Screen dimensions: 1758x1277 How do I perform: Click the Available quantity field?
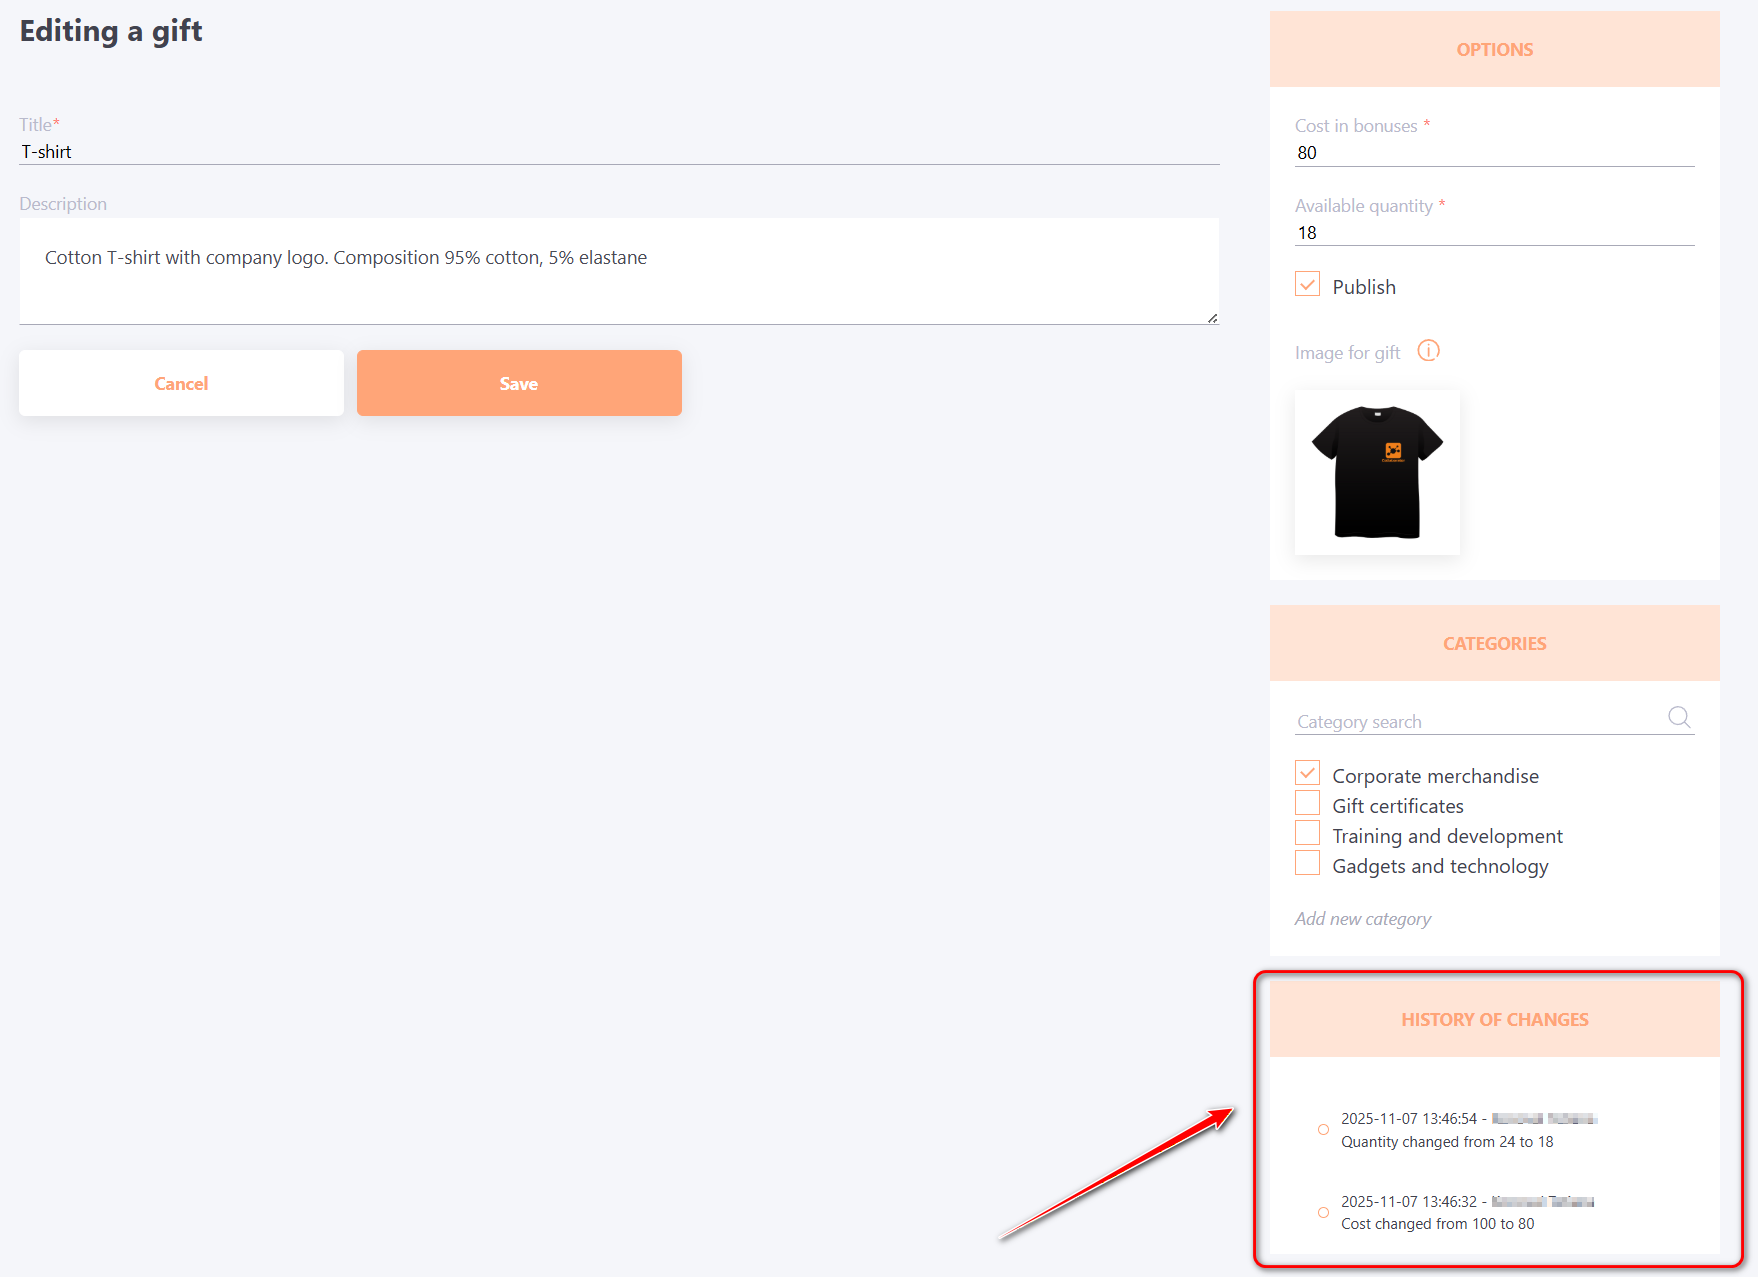(1493, 233)
